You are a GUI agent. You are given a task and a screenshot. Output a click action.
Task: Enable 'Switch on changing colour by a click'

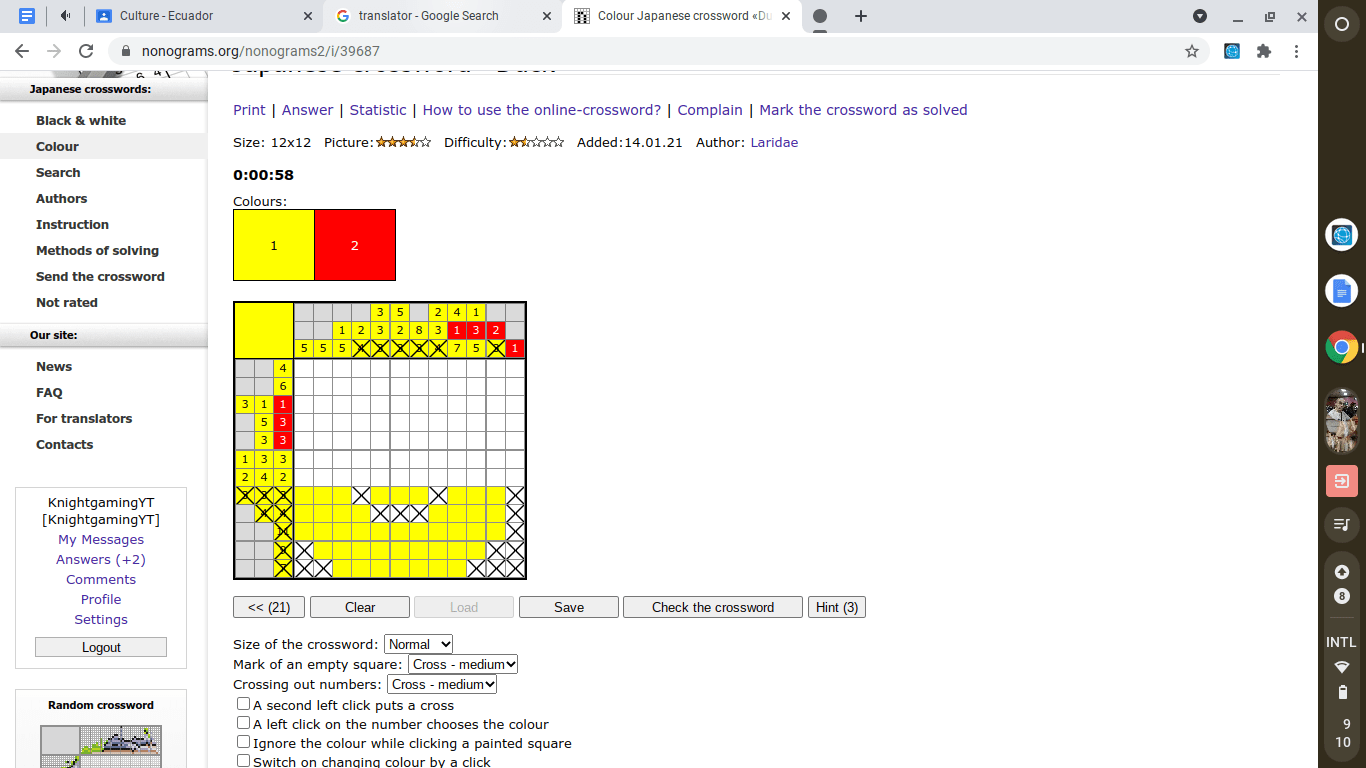point(243,760)
